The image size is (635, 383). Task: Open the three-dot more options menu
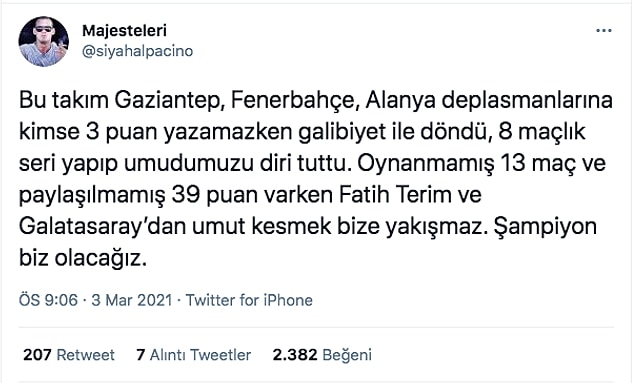point(604,31)
